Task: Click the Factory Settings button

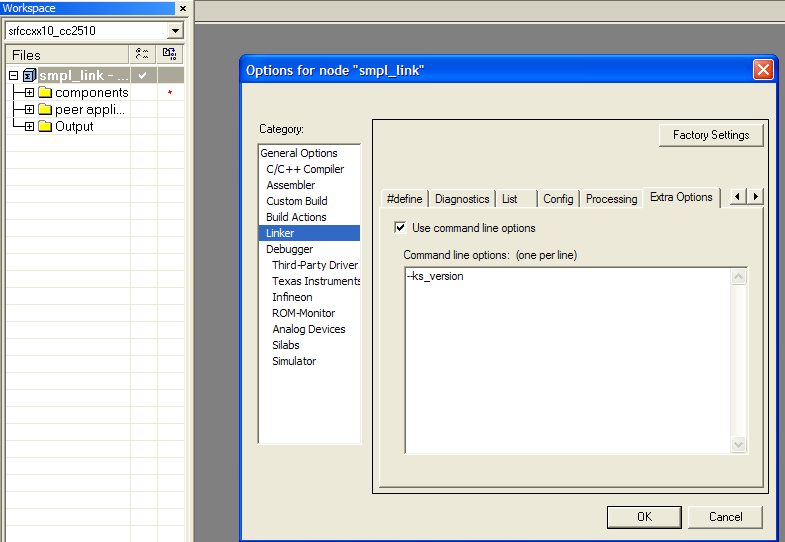Action: [x=711, y=135]
